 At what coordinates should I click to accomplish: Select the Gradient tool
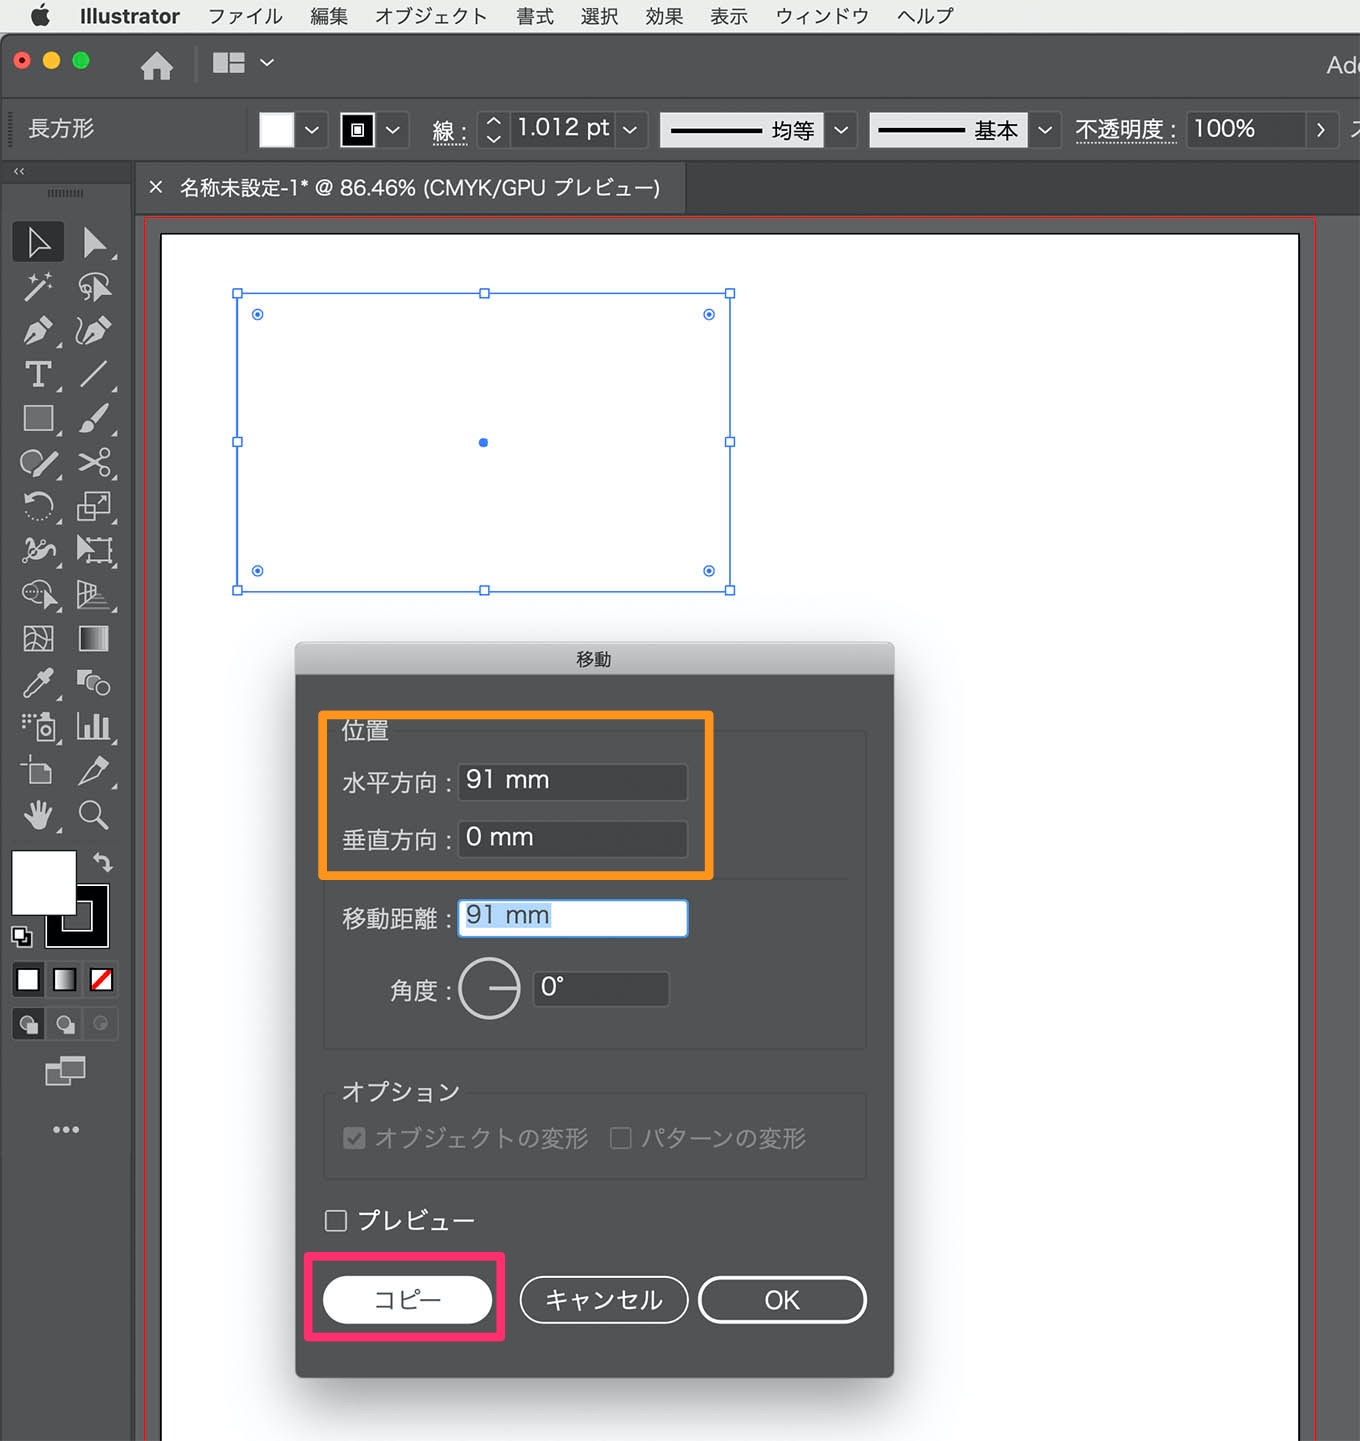pyautogui.click(x=94, y=638)
